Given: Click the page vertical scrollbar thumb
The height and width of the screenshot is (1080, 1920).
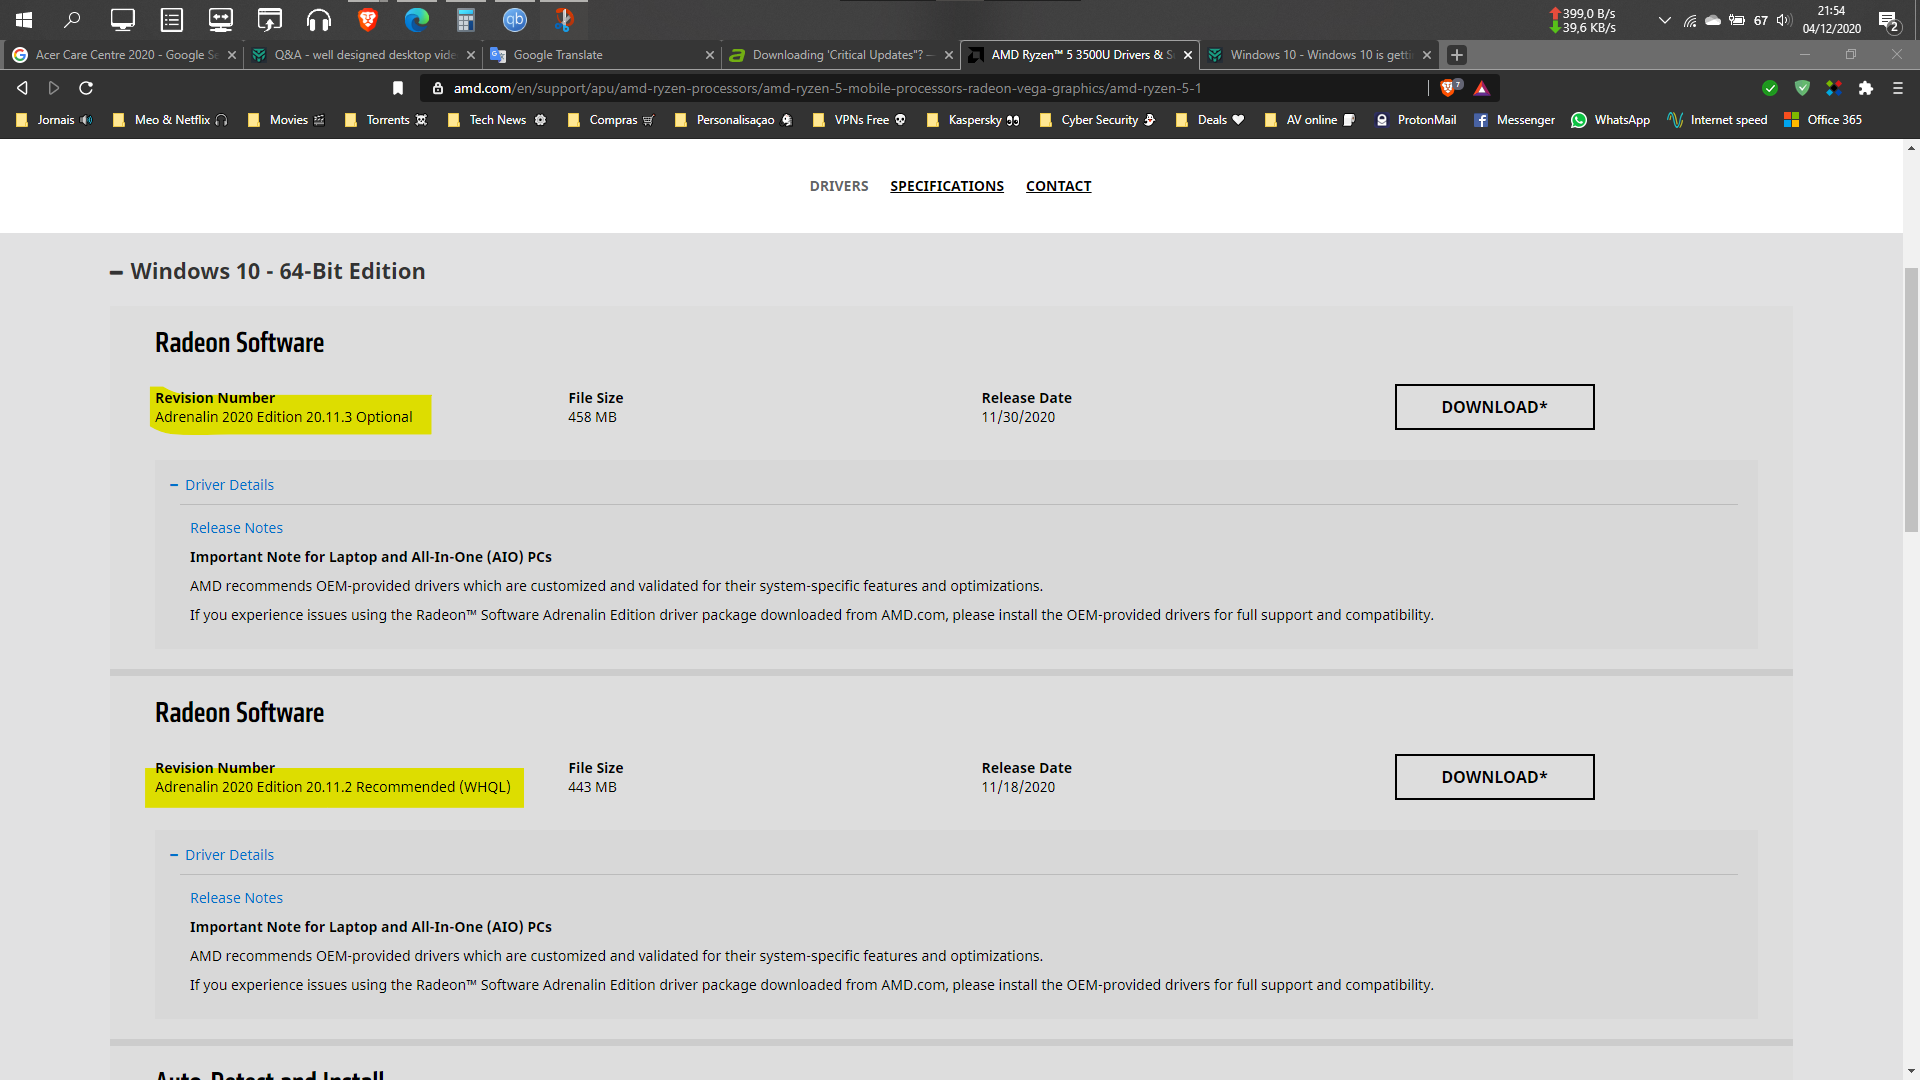Looking at the screenshot, I should [x=1911, y=400].
